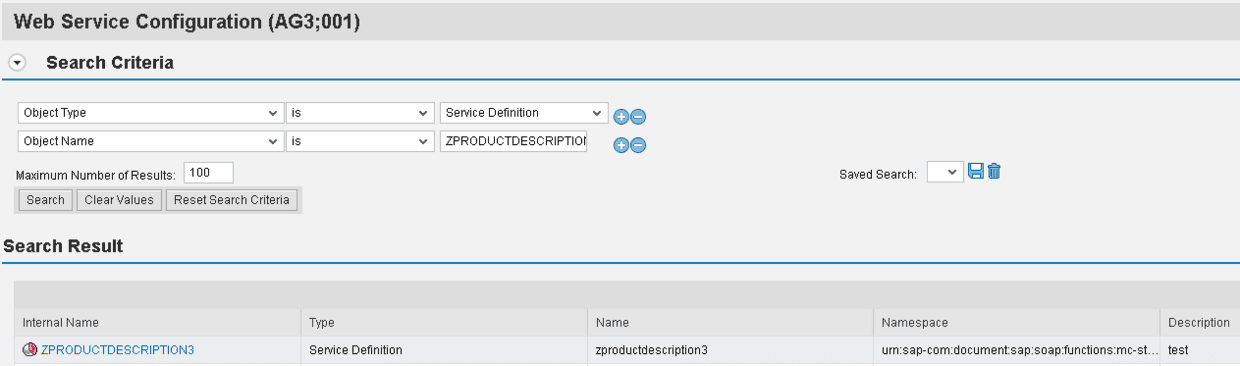Click the ZPRODUCTDESCRIPTION object name input
Image resolution: width=1240 pixels, height=366 pixels.
(514, 142)
